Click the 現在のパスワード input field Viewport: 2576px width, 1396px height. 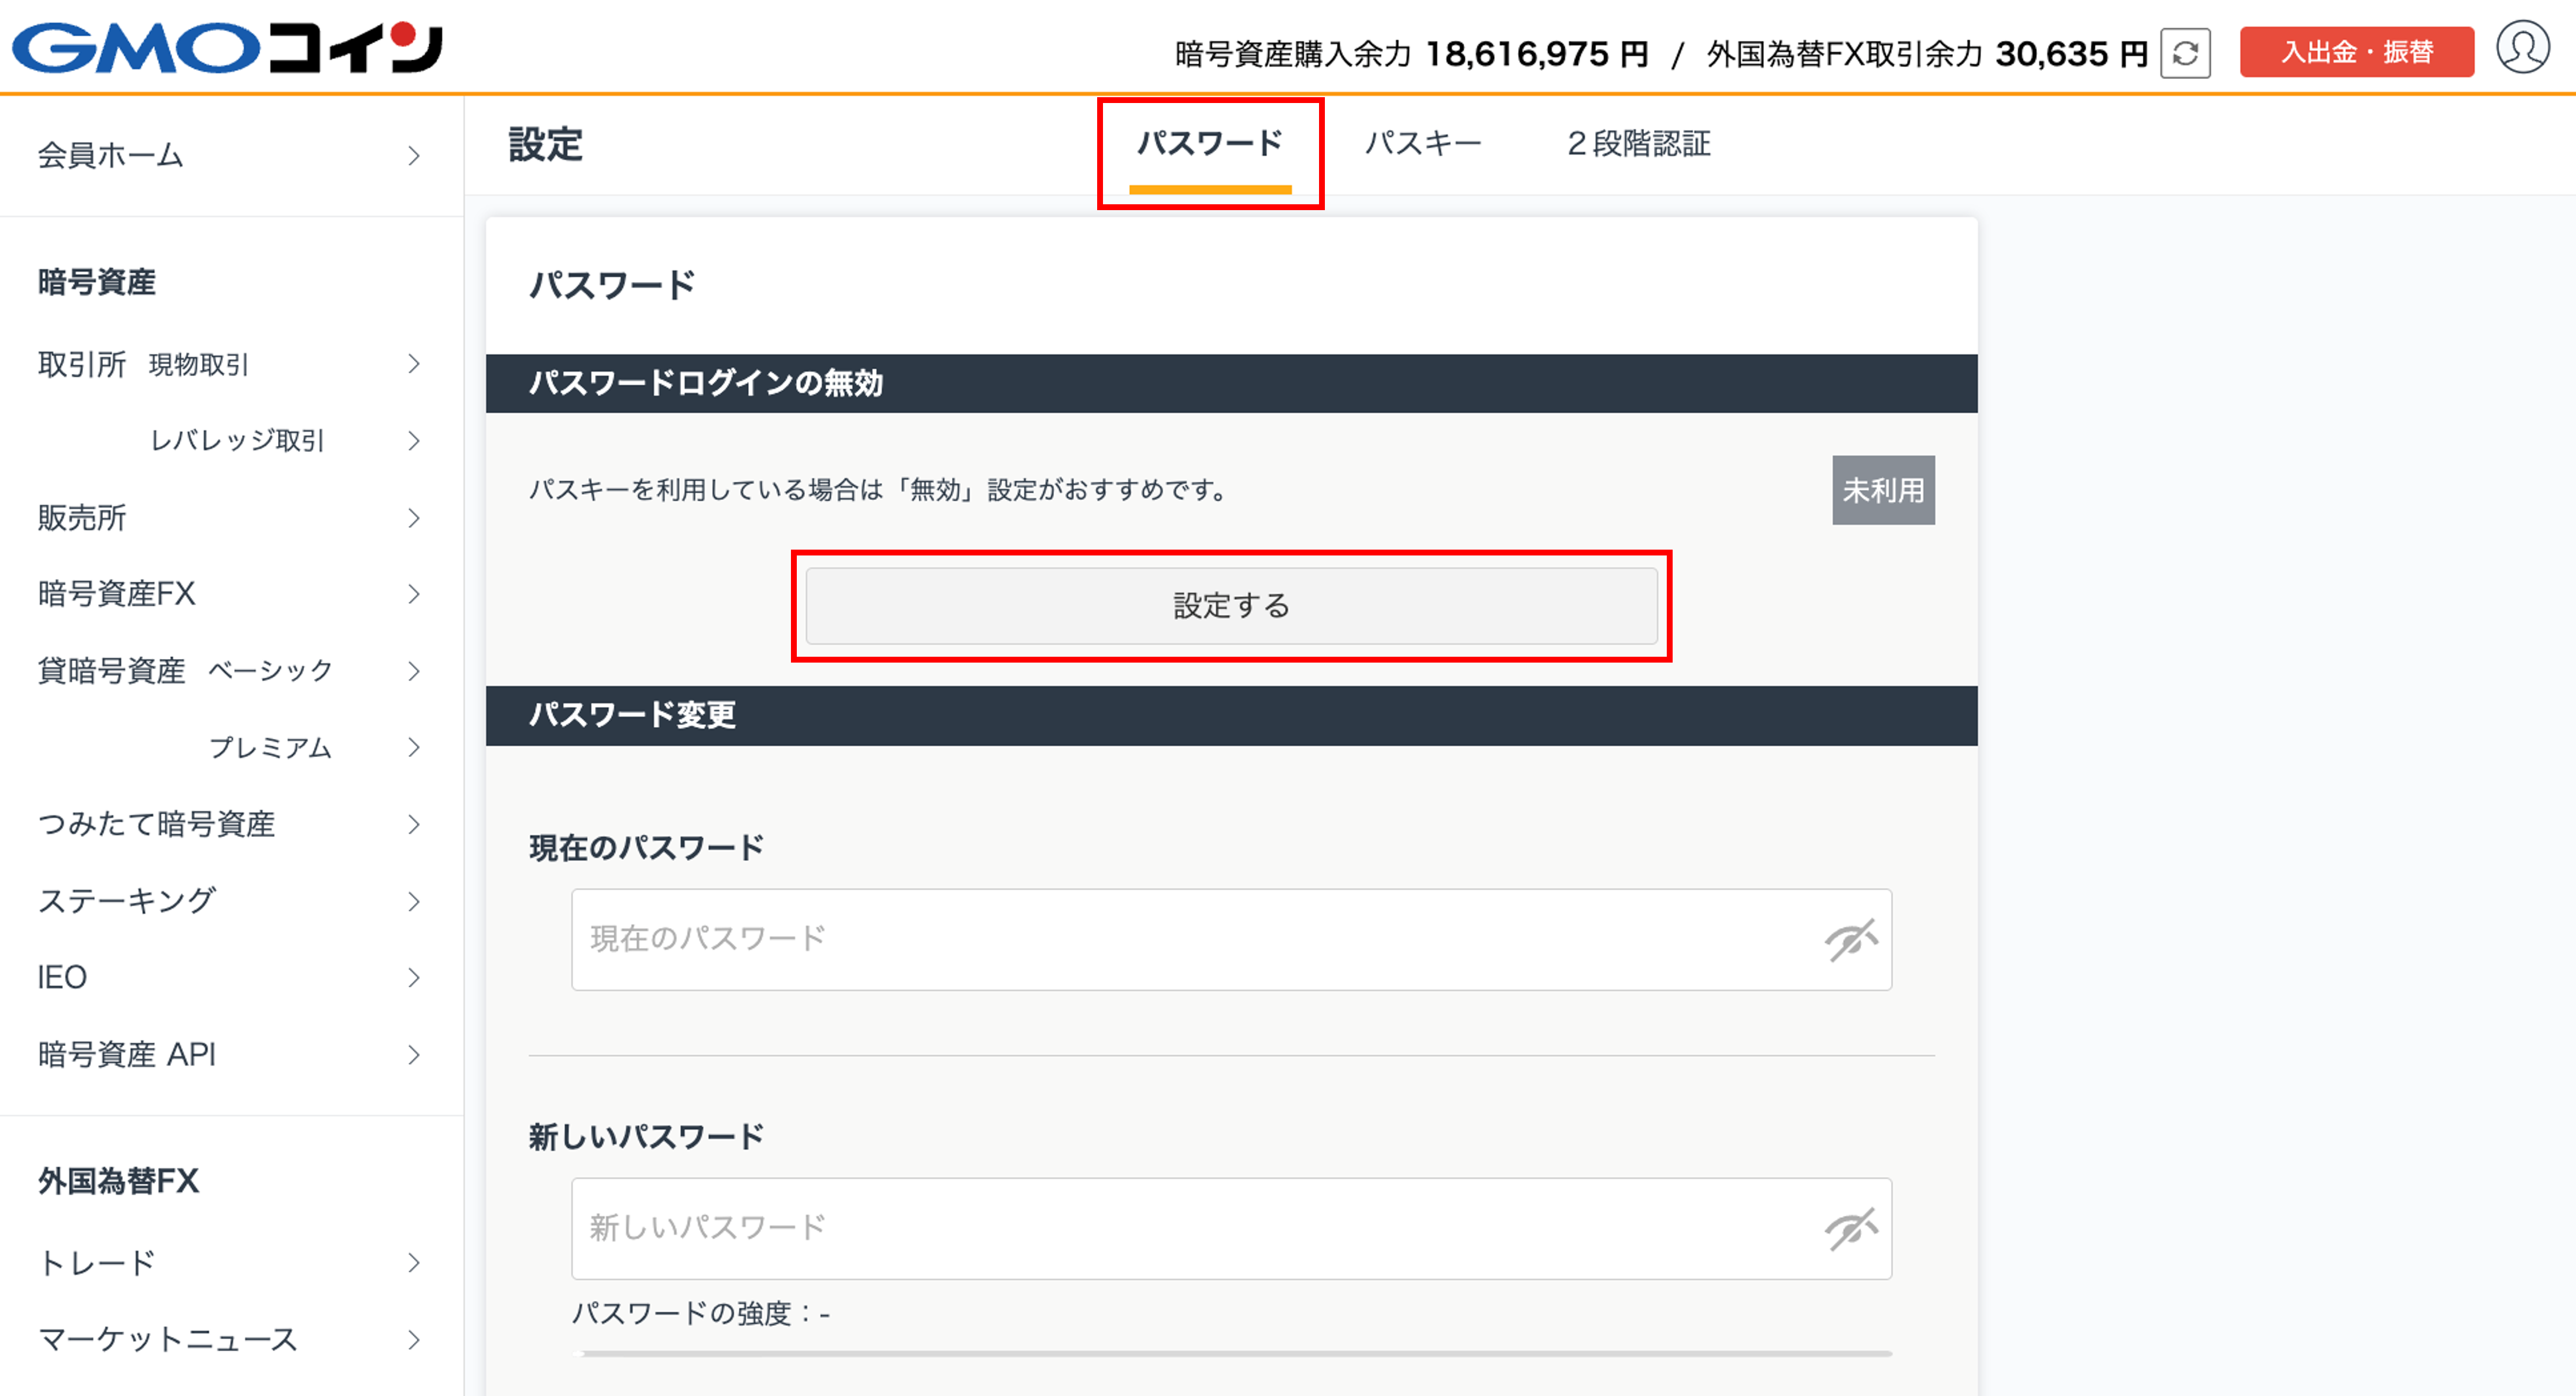1231,940
